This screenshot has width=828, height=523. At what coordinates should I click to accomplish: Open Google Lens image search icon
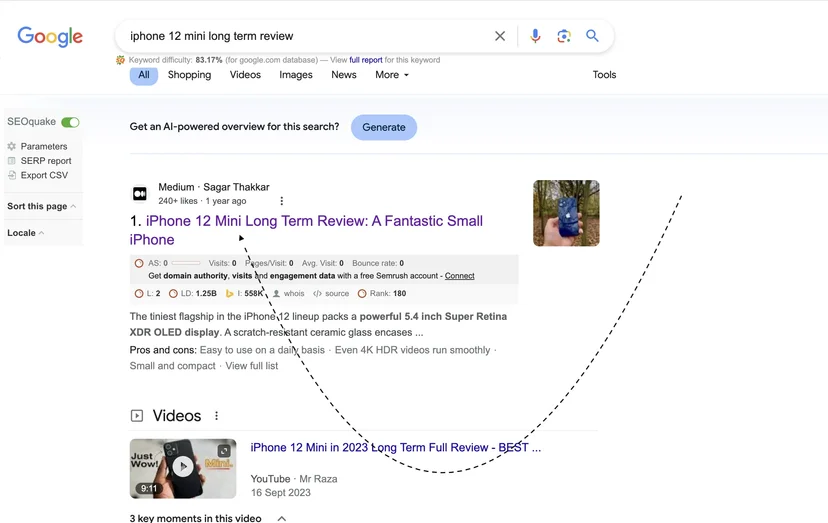563,36
